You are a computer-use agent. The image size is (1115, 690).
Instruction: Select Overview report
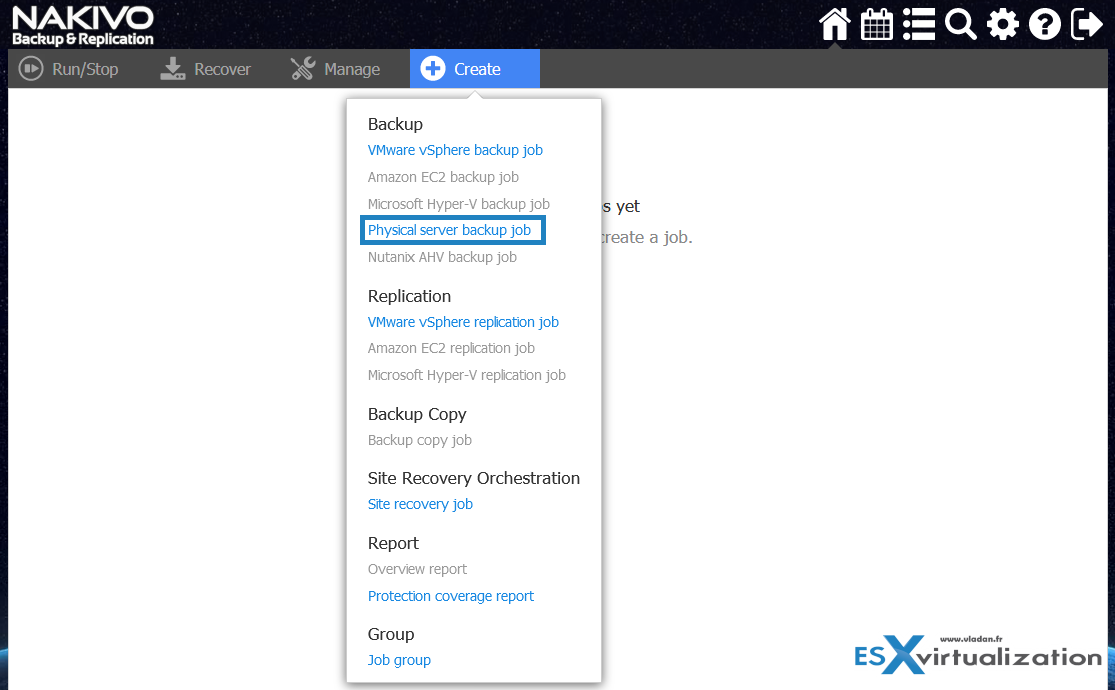(417, 569)
